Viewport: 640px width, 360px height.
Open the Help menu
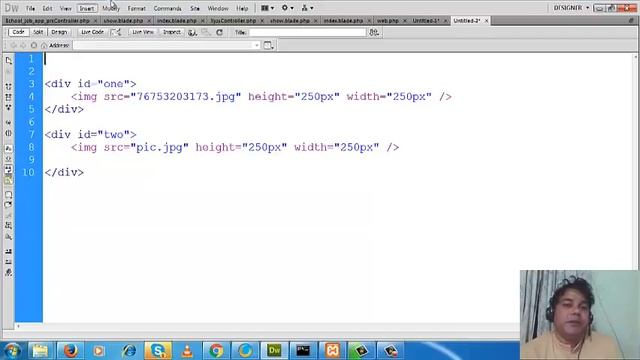click(242, 8)
